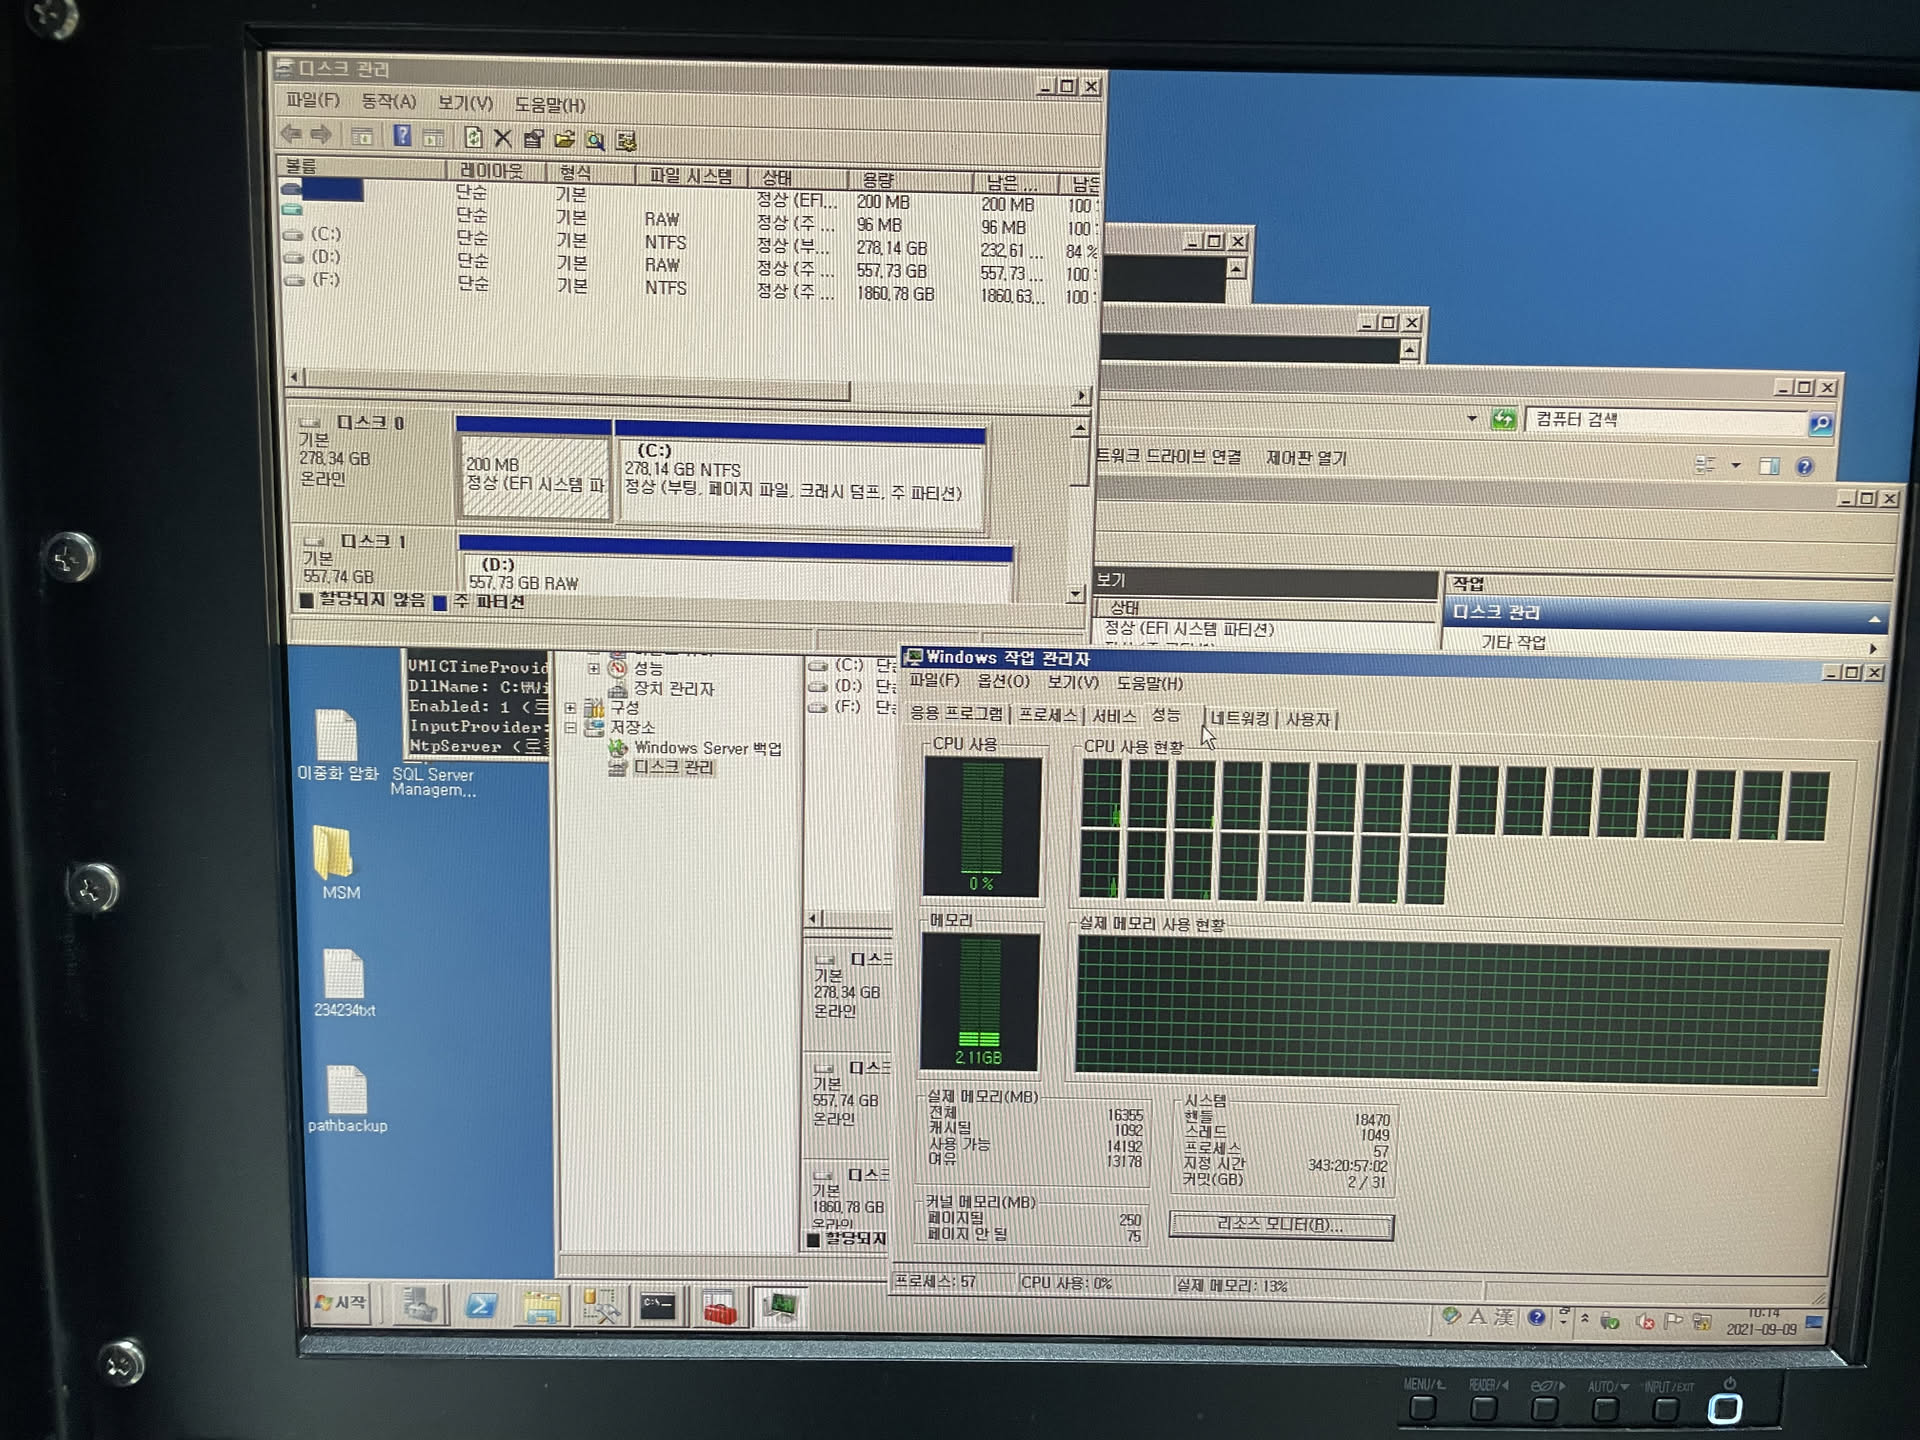1920x1440 pixels.
Task: Click the Refresh icon in Disk Management toolbar
Action: 474,137
